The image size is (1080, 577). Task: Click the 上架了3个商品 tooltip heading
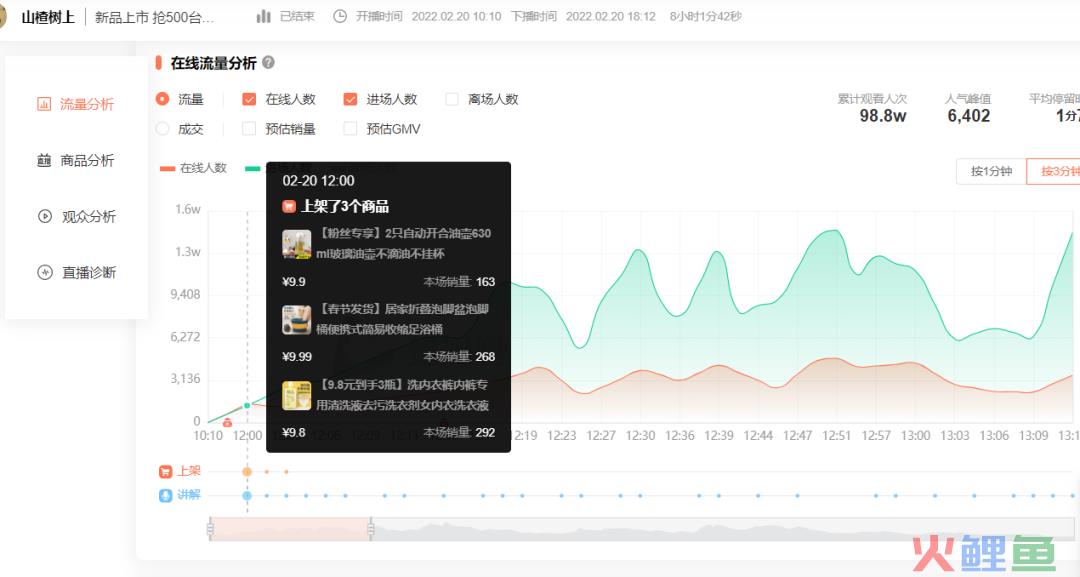[345, 206]
